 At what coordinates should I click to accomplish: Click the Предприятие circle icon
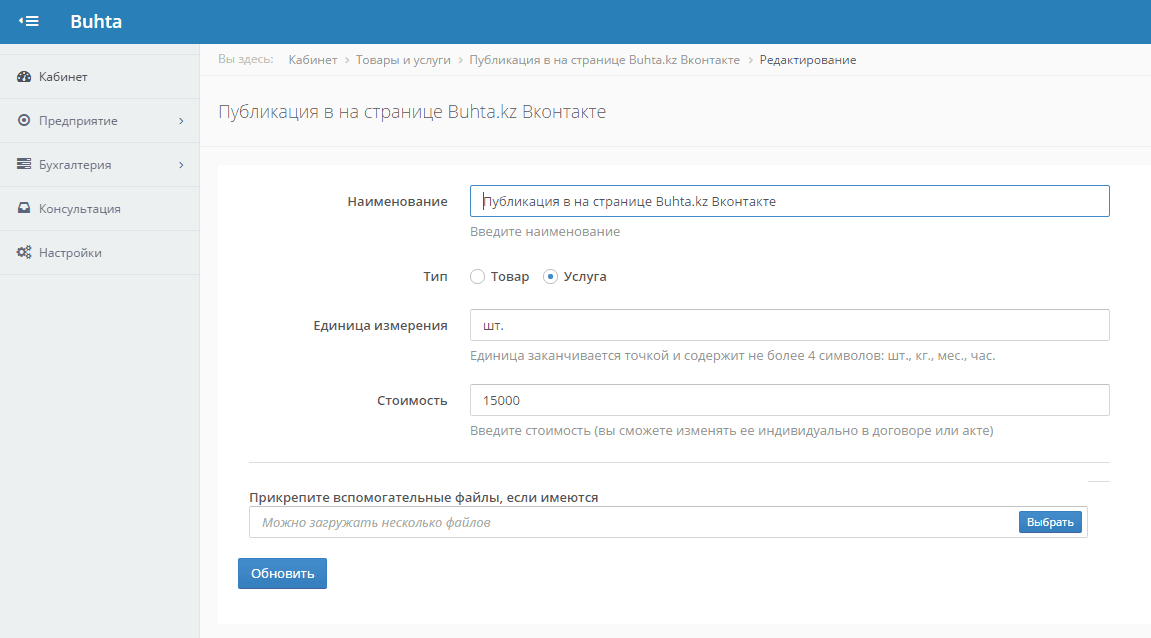(24, 120)
